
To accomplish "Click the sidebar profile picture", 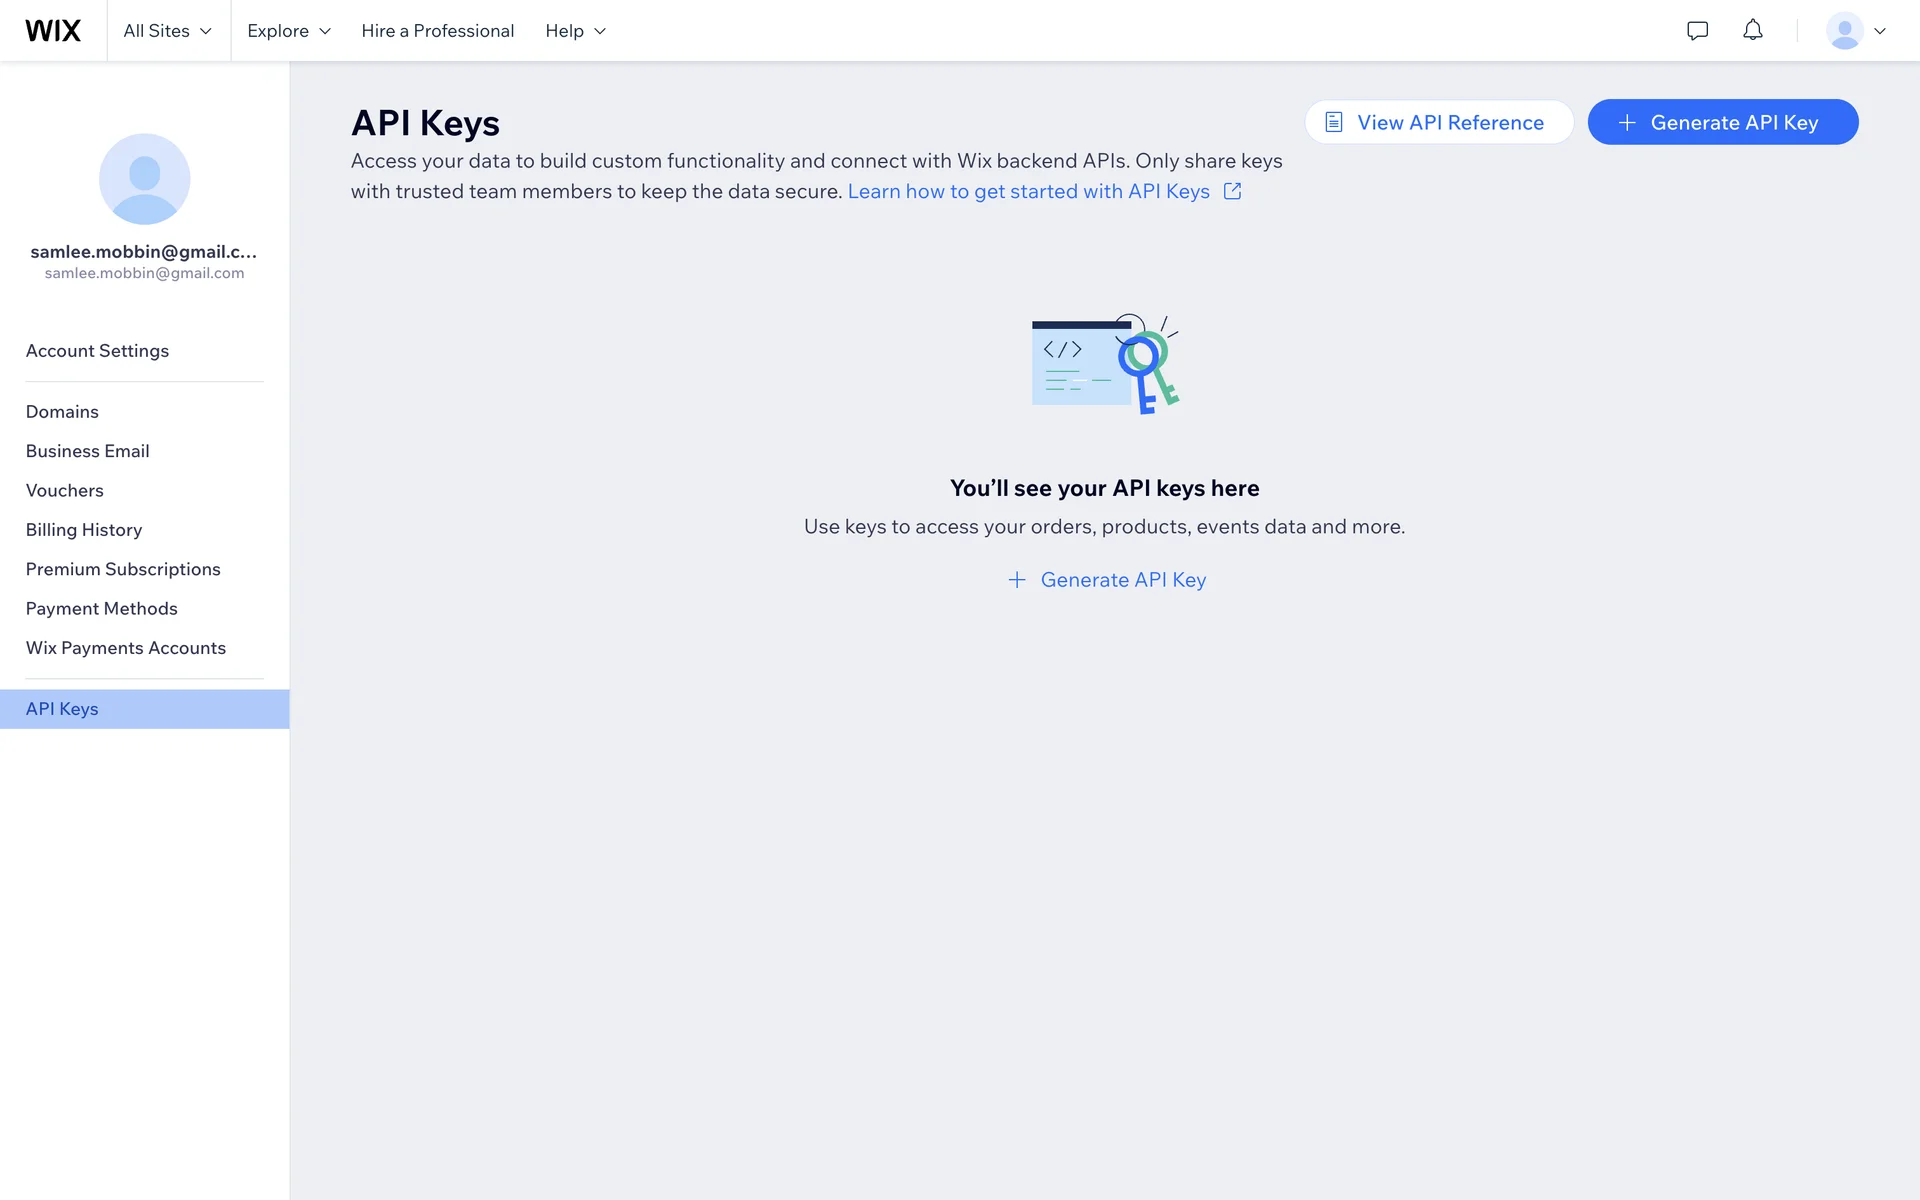I will 144,179.
